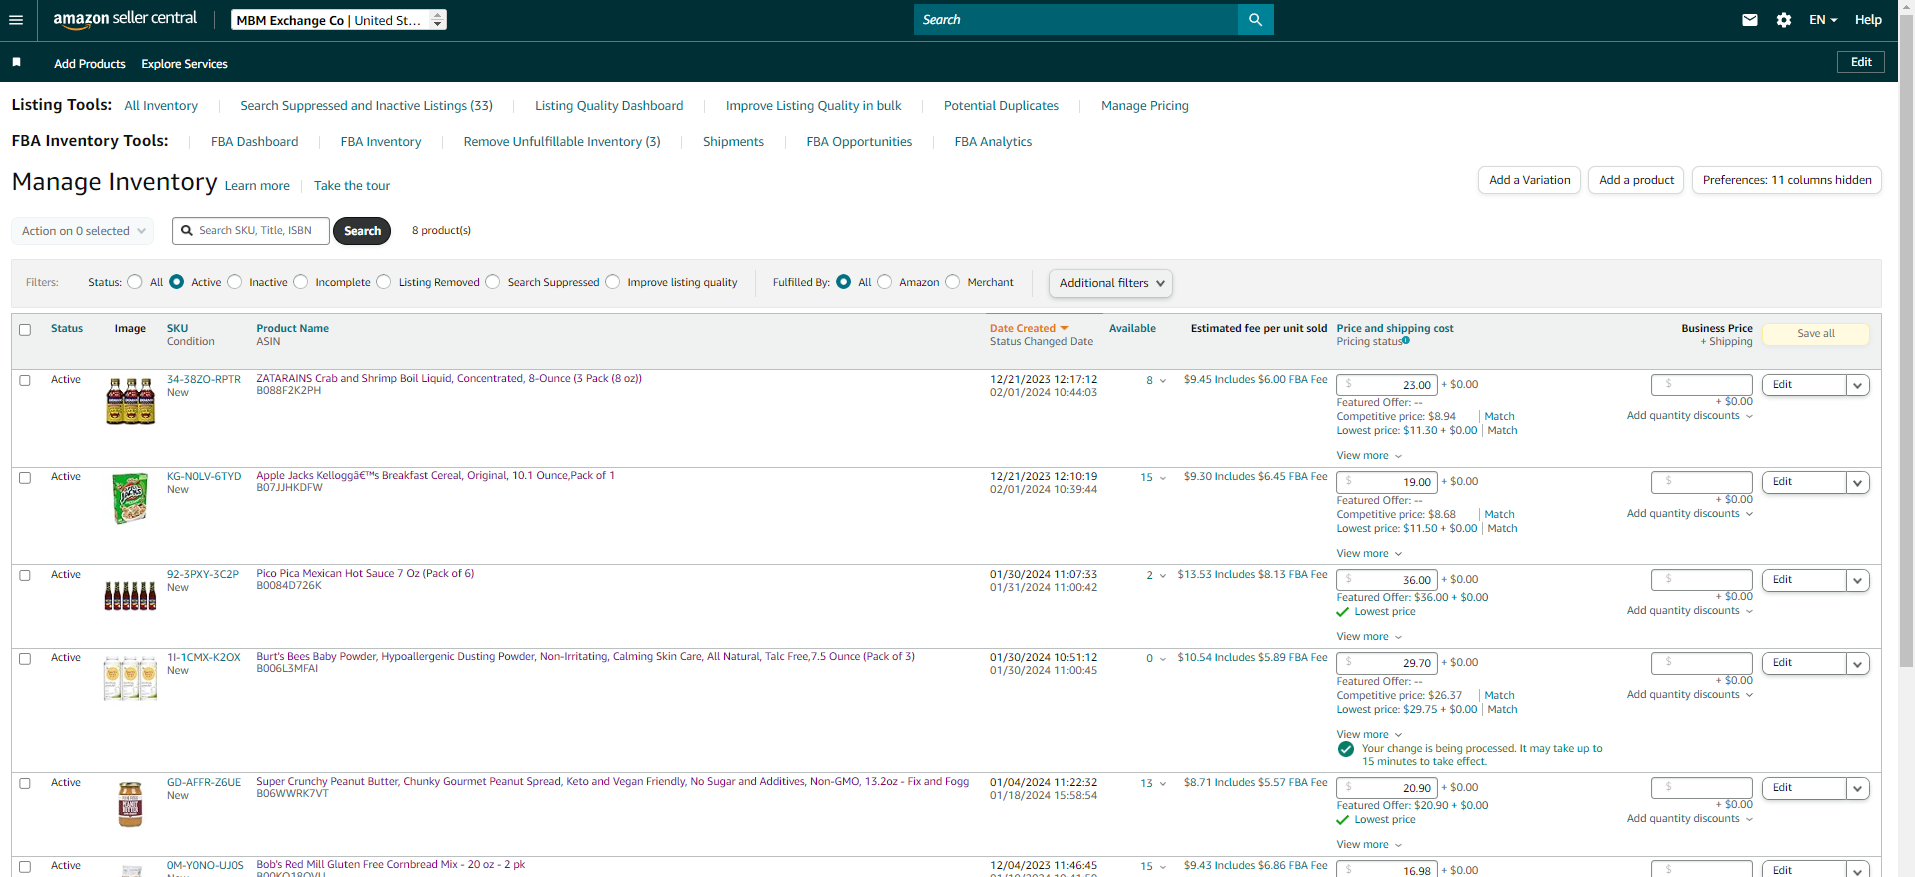Expand available quantity chevron for Zatarains
The width and height of the screenshot is (1915, 877).
pyautogui.click(x=1163, y=381)
